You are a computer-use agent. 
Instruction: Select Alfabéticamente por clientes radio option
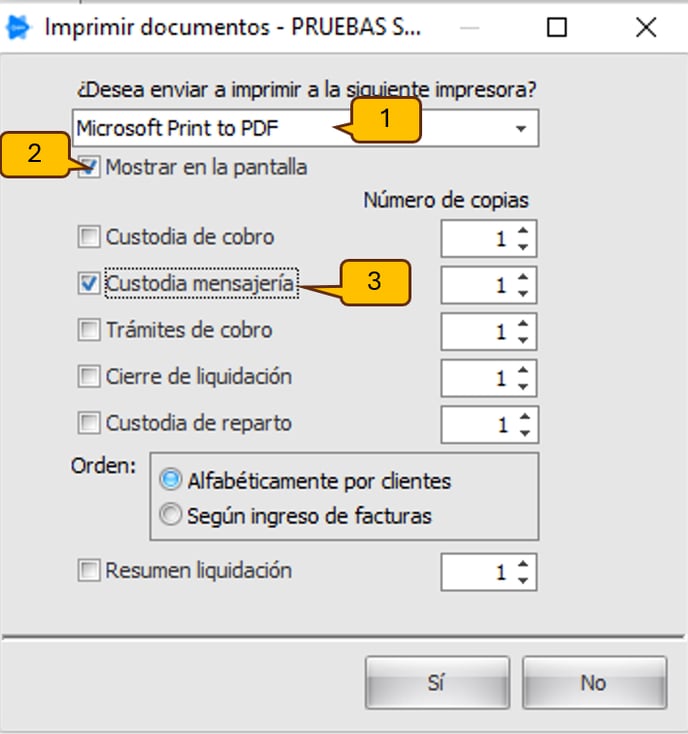click(170, 480)
